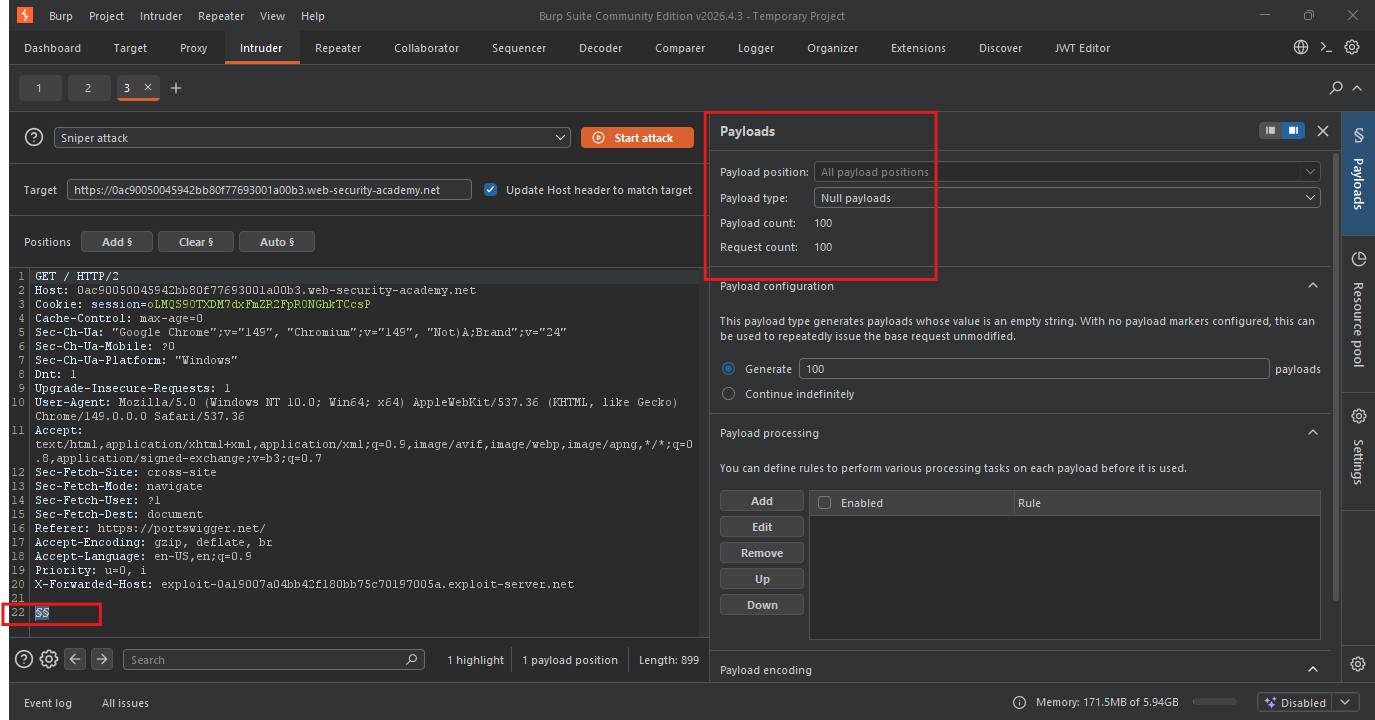Close Intruder tab 3

[x=148, y=88]
